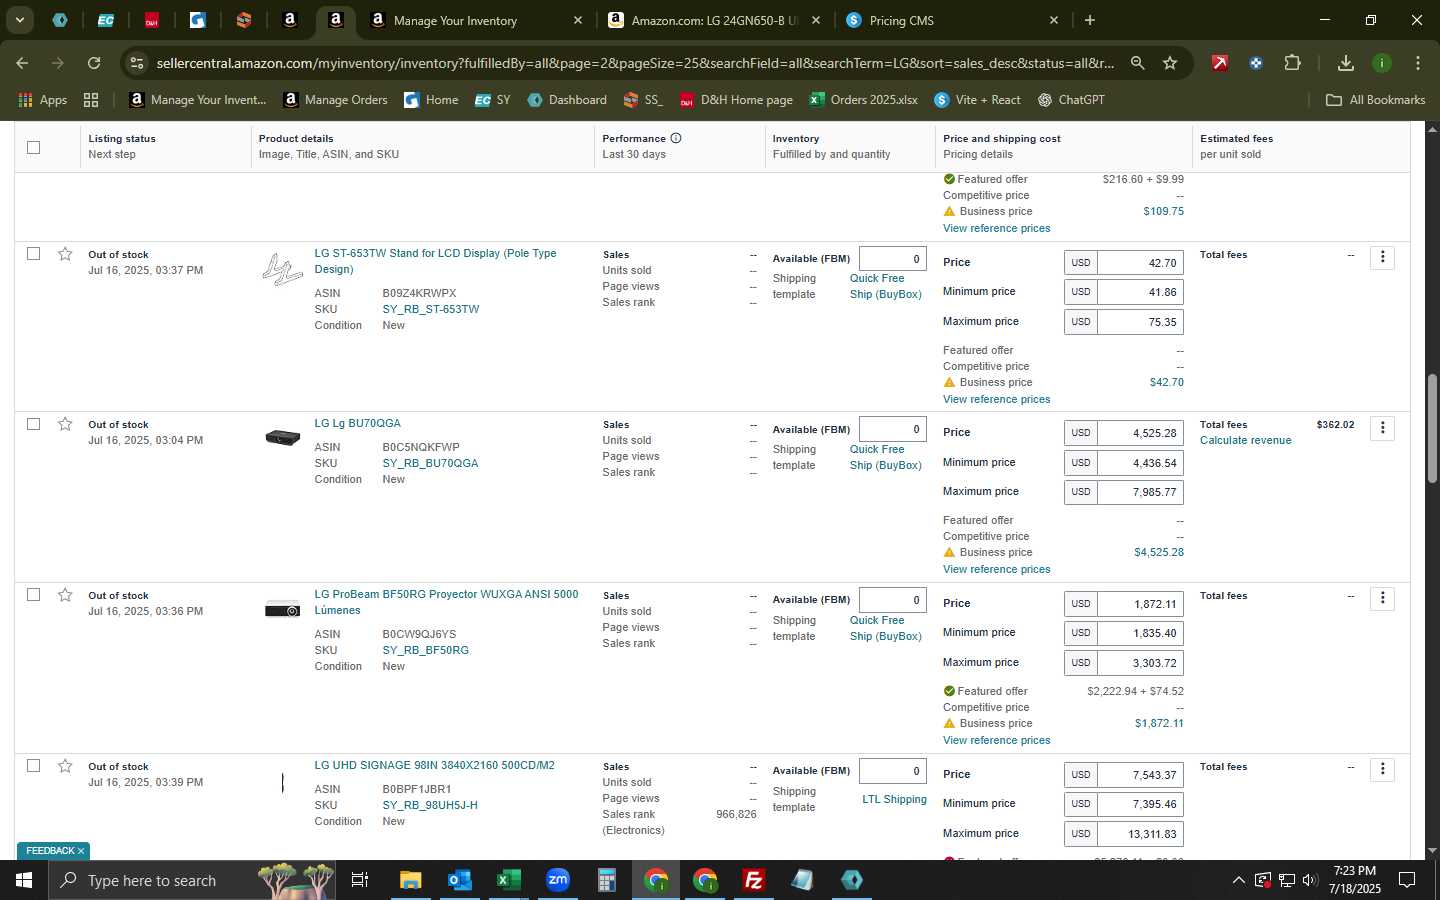
Task: Edit minimum price field 4,436.54
Action: [1140, 463]
